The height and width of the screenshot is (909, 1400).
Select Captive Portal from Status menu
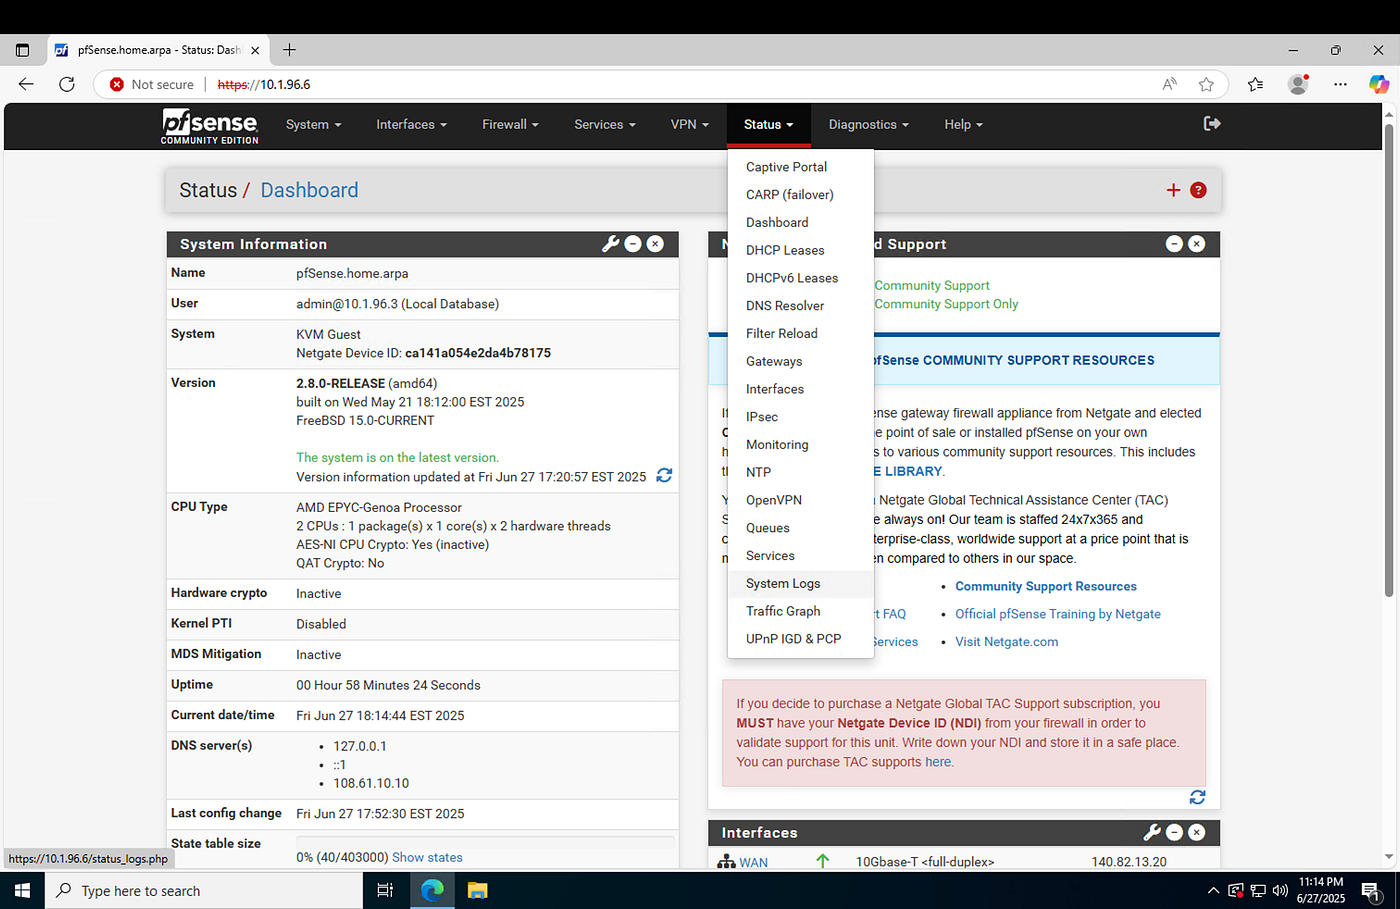[x=800, y=167]
